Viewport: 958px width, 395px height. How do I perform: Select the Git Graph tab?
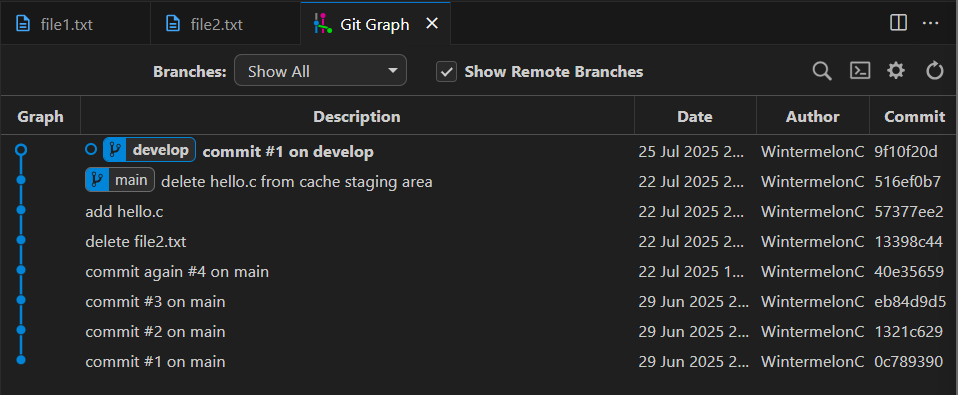tap(375, 24)
